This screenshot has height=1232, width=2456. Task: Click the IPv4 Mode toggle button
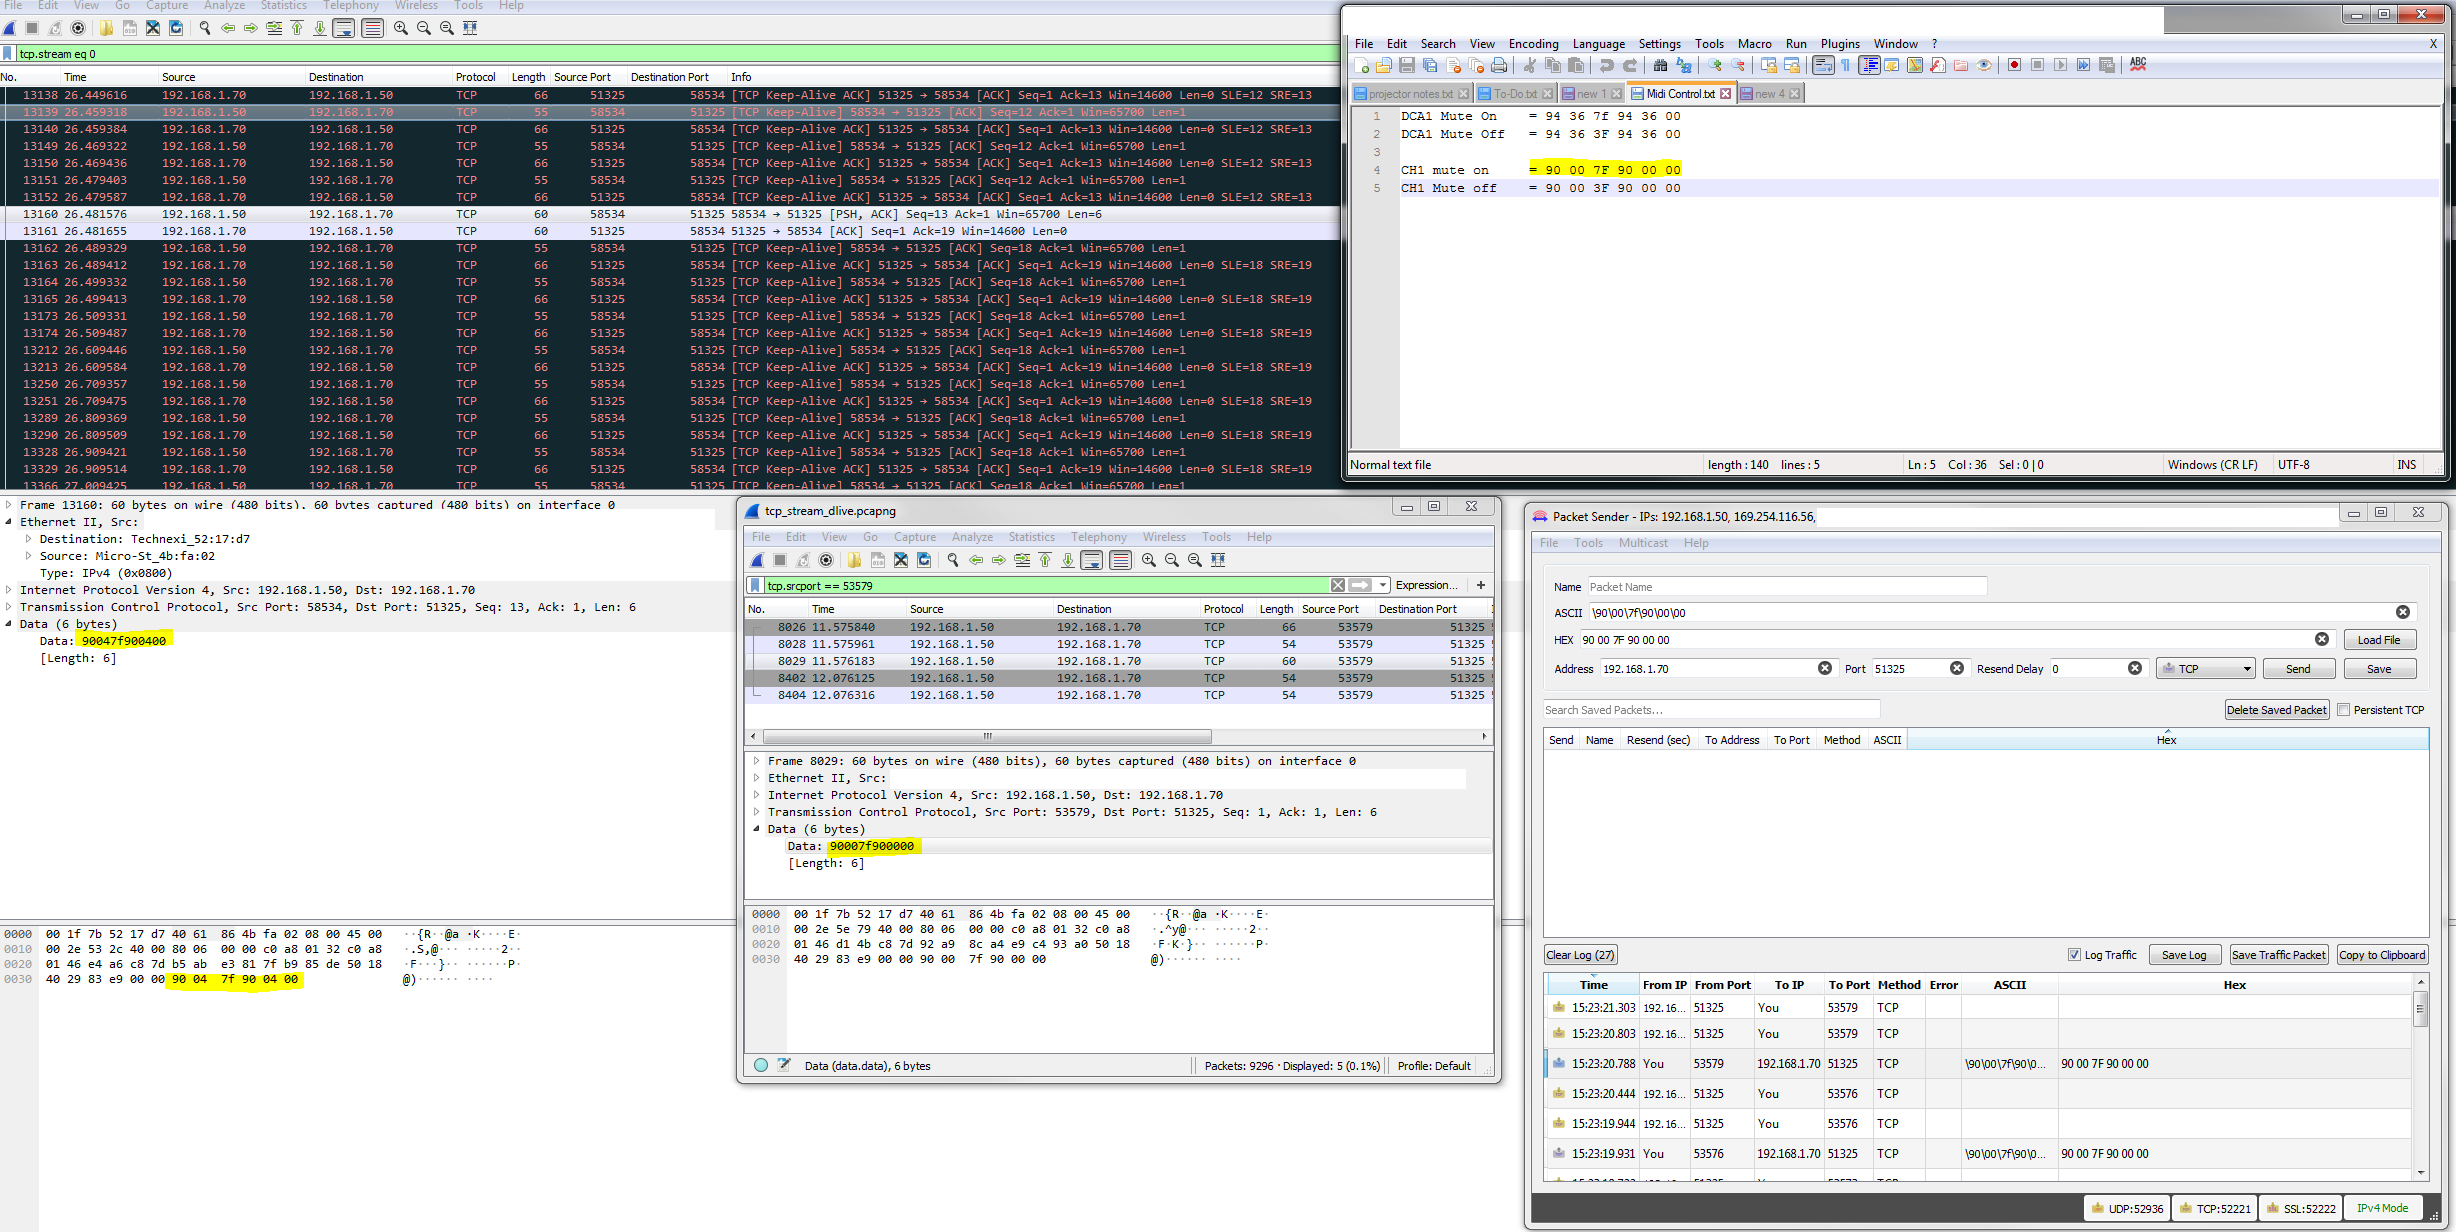(2382, 1208)
